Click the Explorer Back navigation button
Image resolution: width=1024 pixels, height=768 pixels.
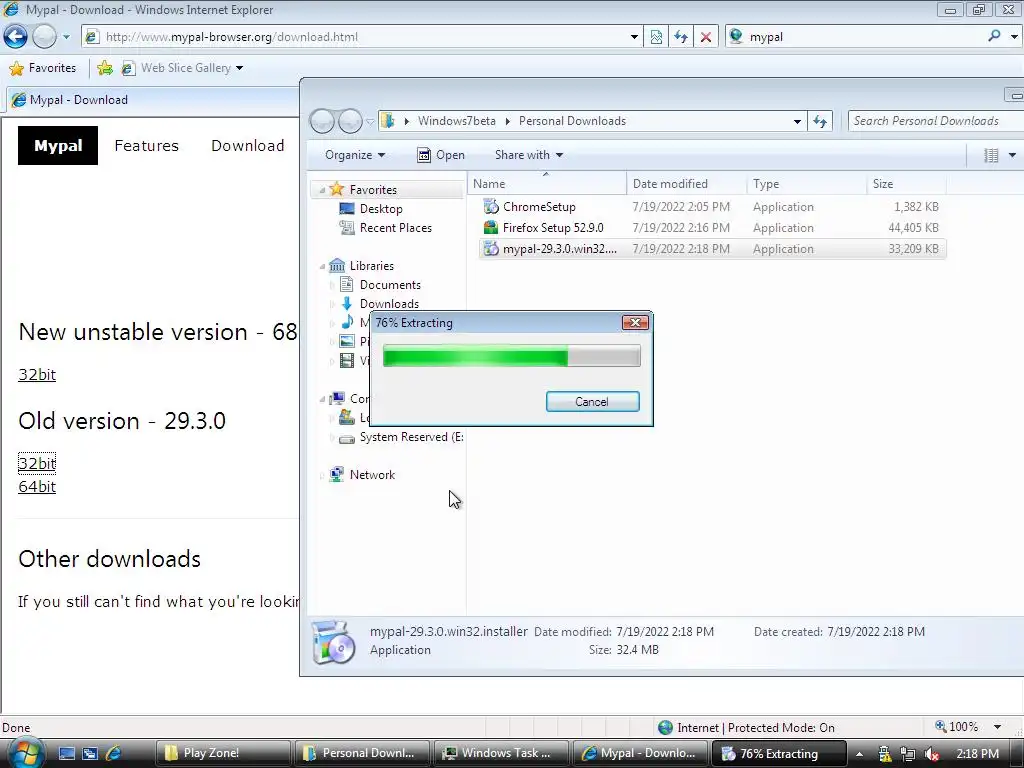[x=322, y=121]
